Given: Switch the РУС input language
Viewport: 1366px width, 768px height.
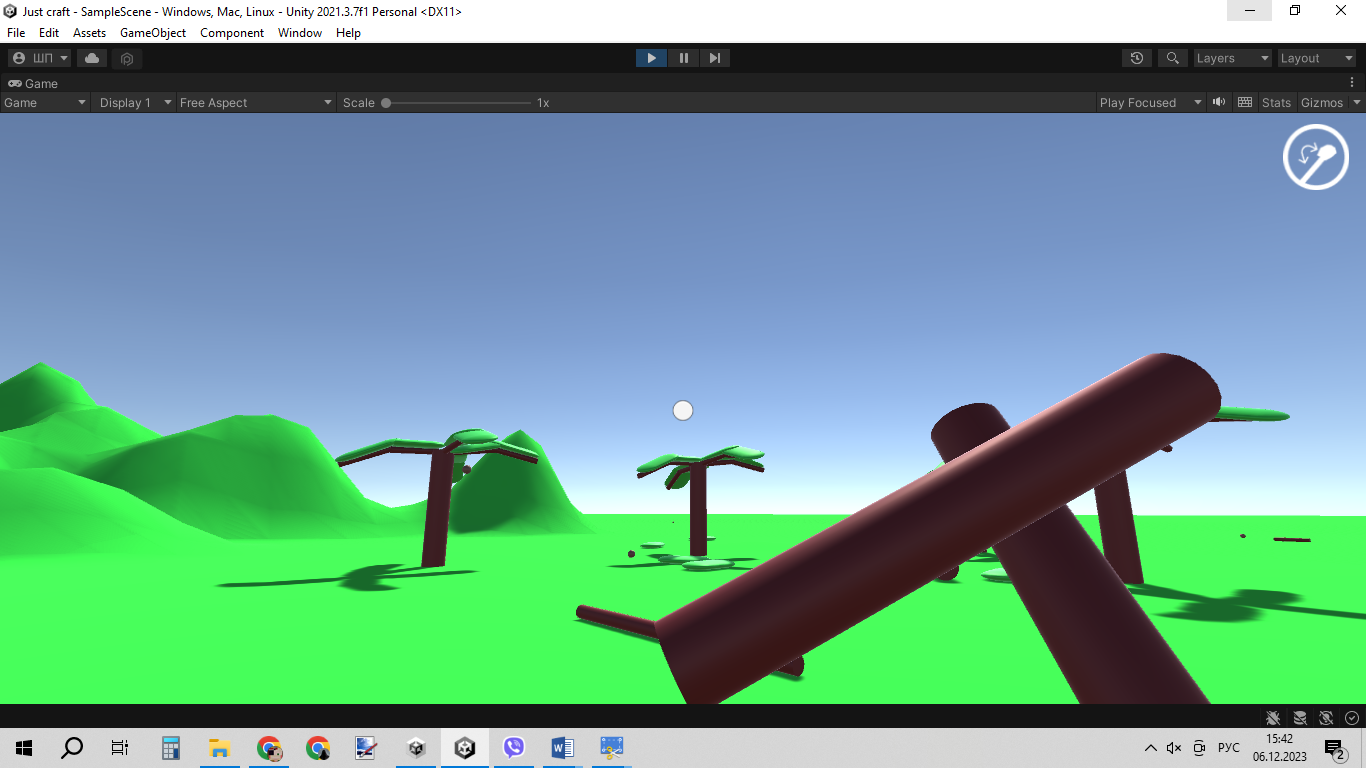Looking at the screenshot, I should point(1229,748).
